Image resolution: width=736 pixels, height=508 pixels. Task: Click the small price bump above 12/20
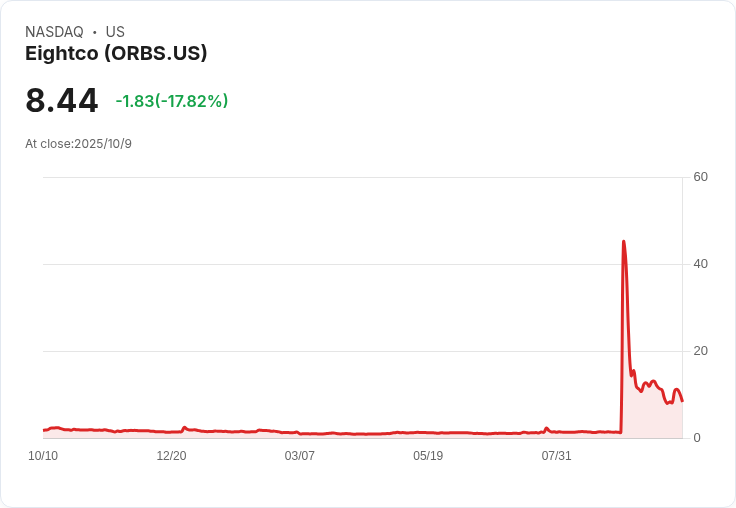pyautogui.click(x=185, y=427)
